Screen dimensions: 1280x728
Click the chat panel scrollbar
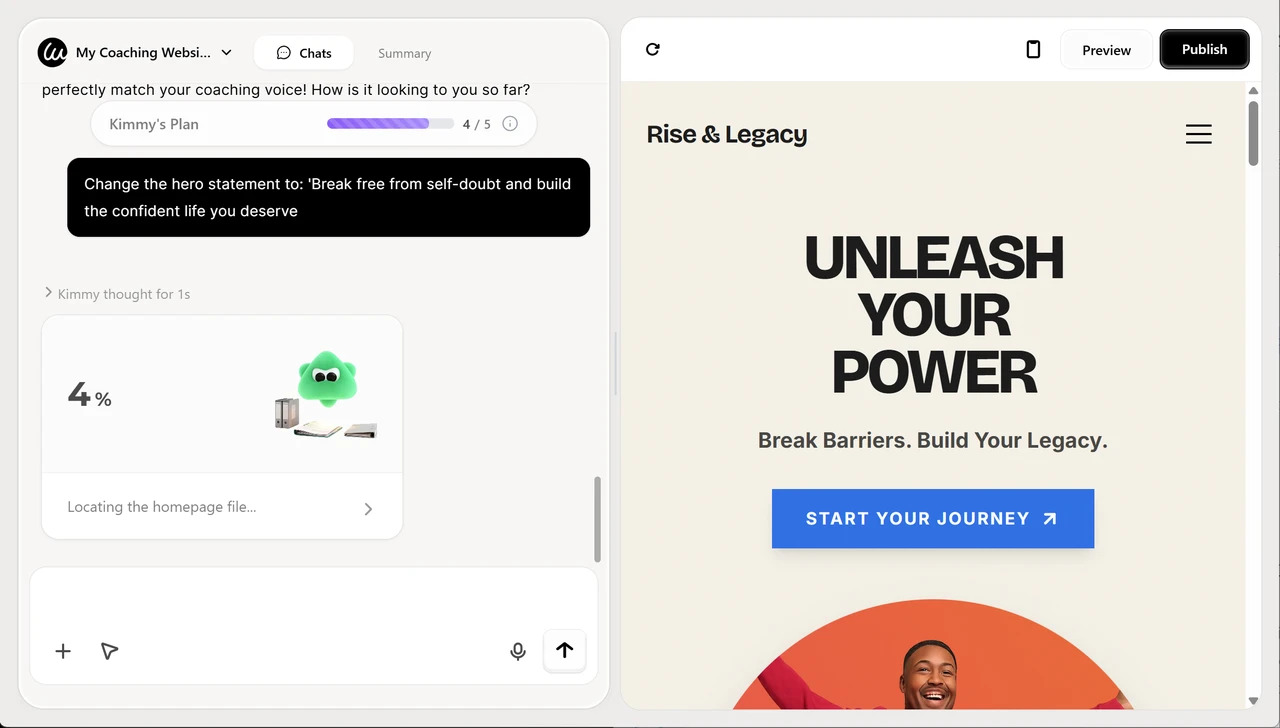pyautogui.click(x=598, y=518)
